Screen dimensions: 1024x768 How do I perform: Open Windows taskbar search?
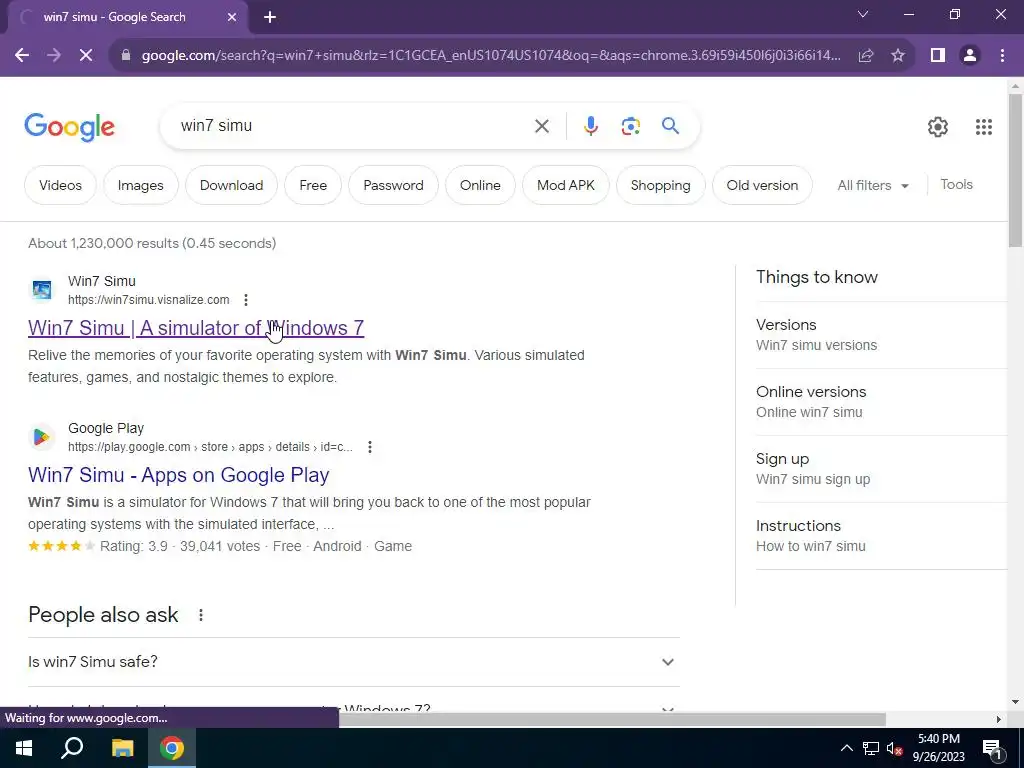[72, 748]
